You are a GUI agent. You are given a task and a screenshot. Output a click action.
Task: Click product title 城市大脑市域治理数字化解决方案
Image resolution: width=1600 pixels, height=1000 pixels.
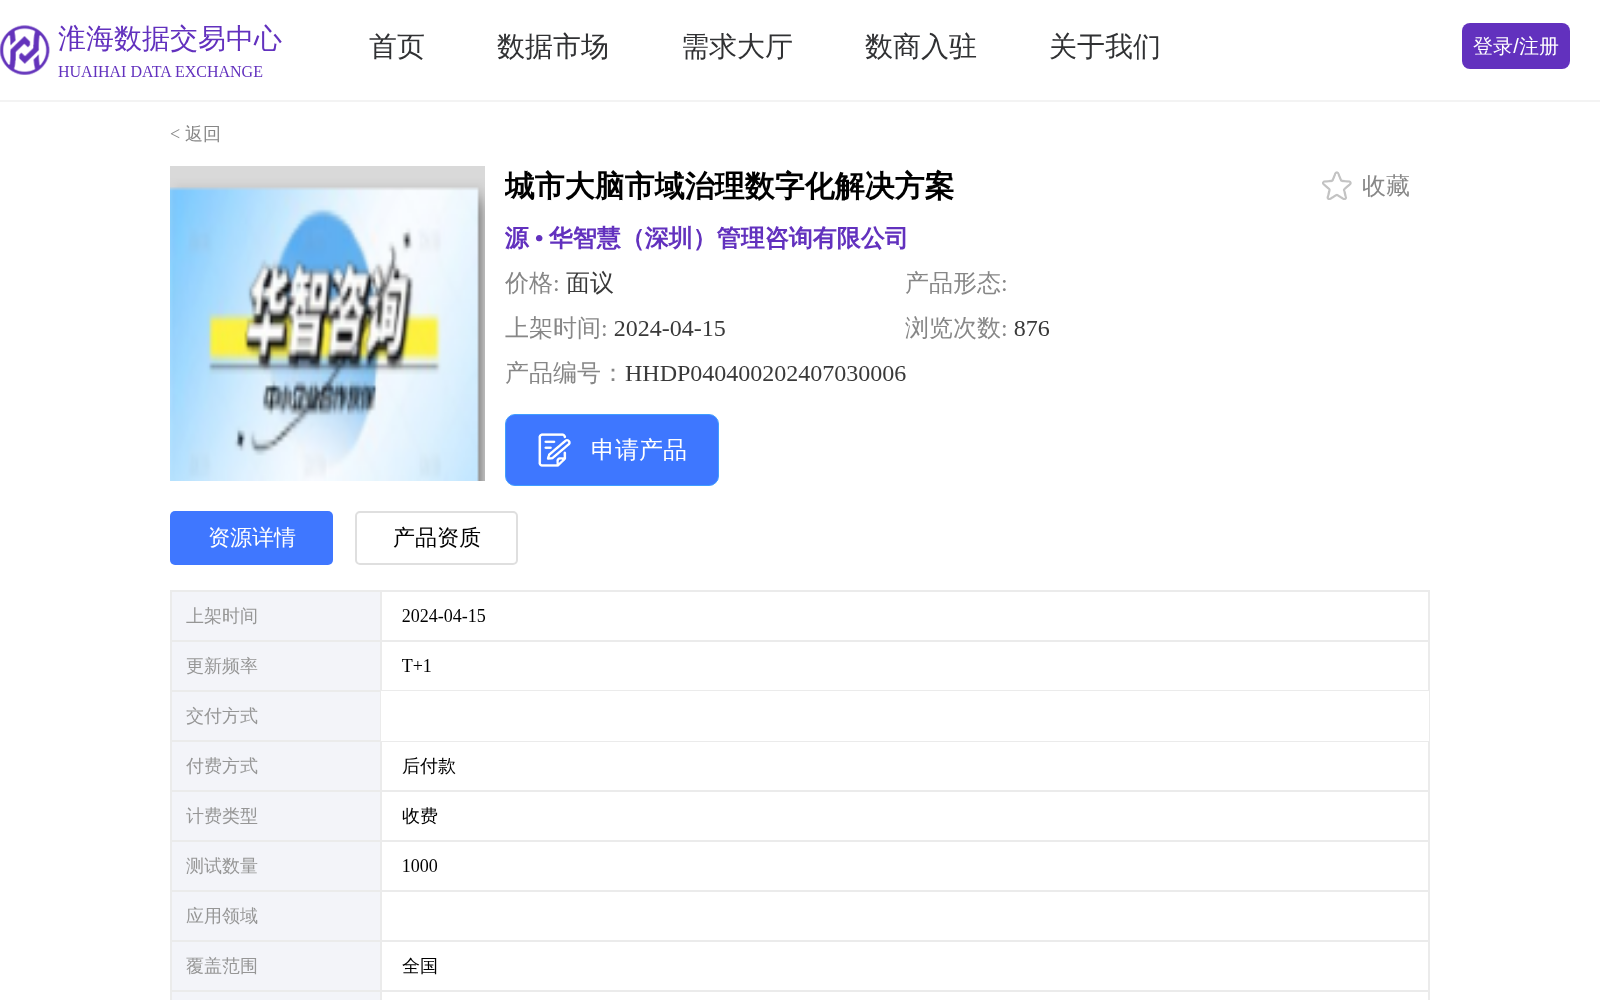click(x=729, y=186)
